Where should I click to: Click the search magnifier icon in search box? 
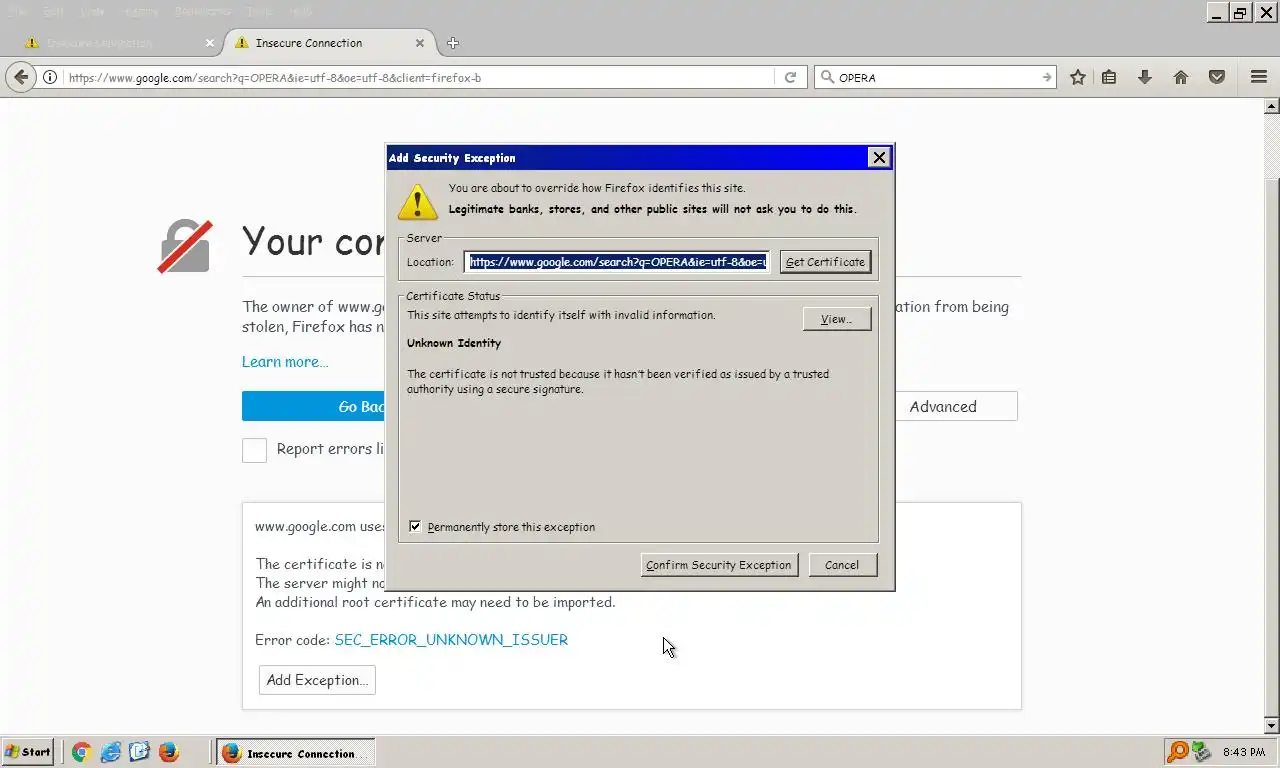(x=827, y=77)
